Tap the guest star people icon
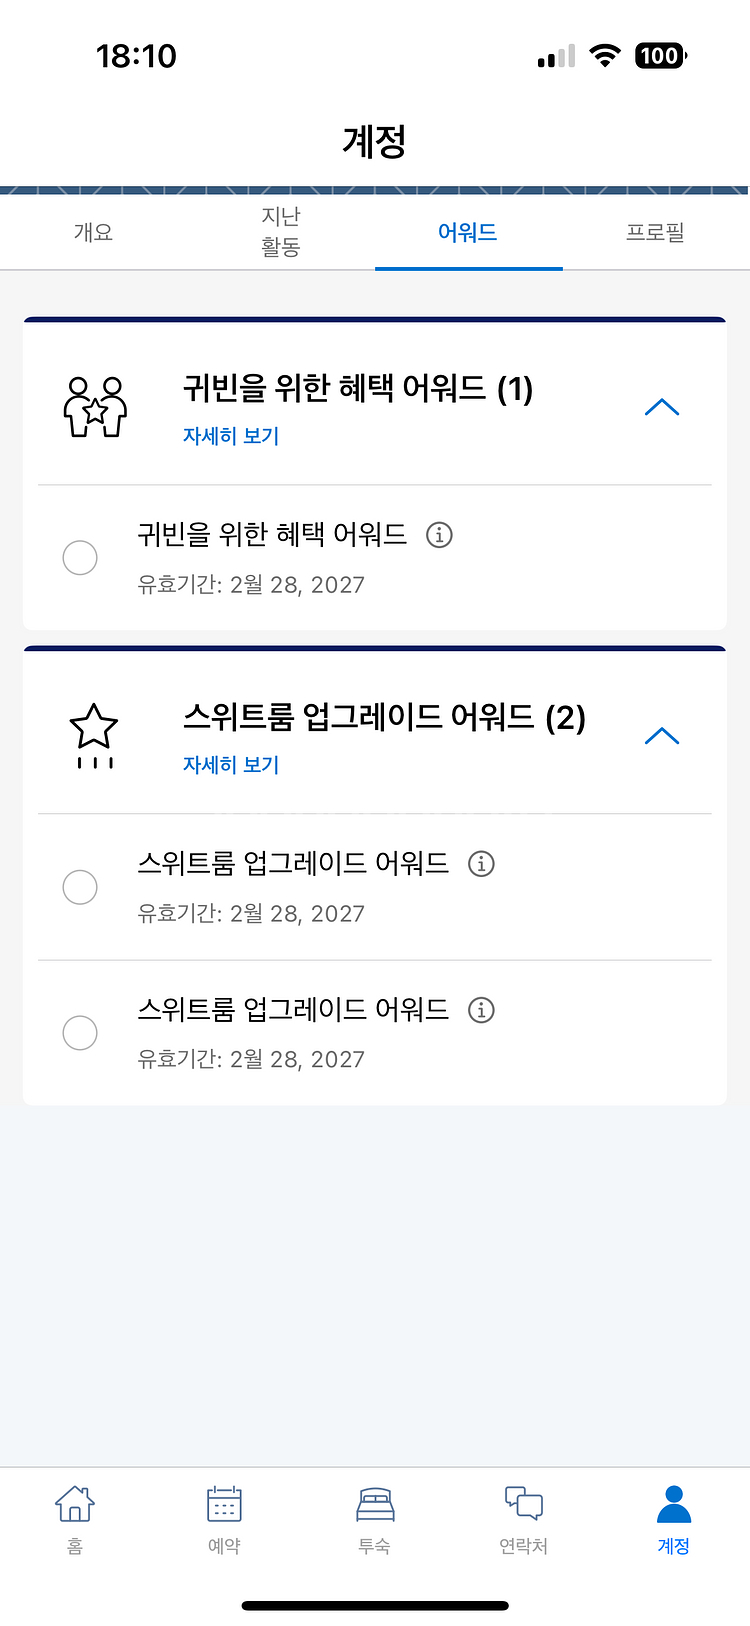Viewport: 750px width, 1626px height. (x=95, y=406)
